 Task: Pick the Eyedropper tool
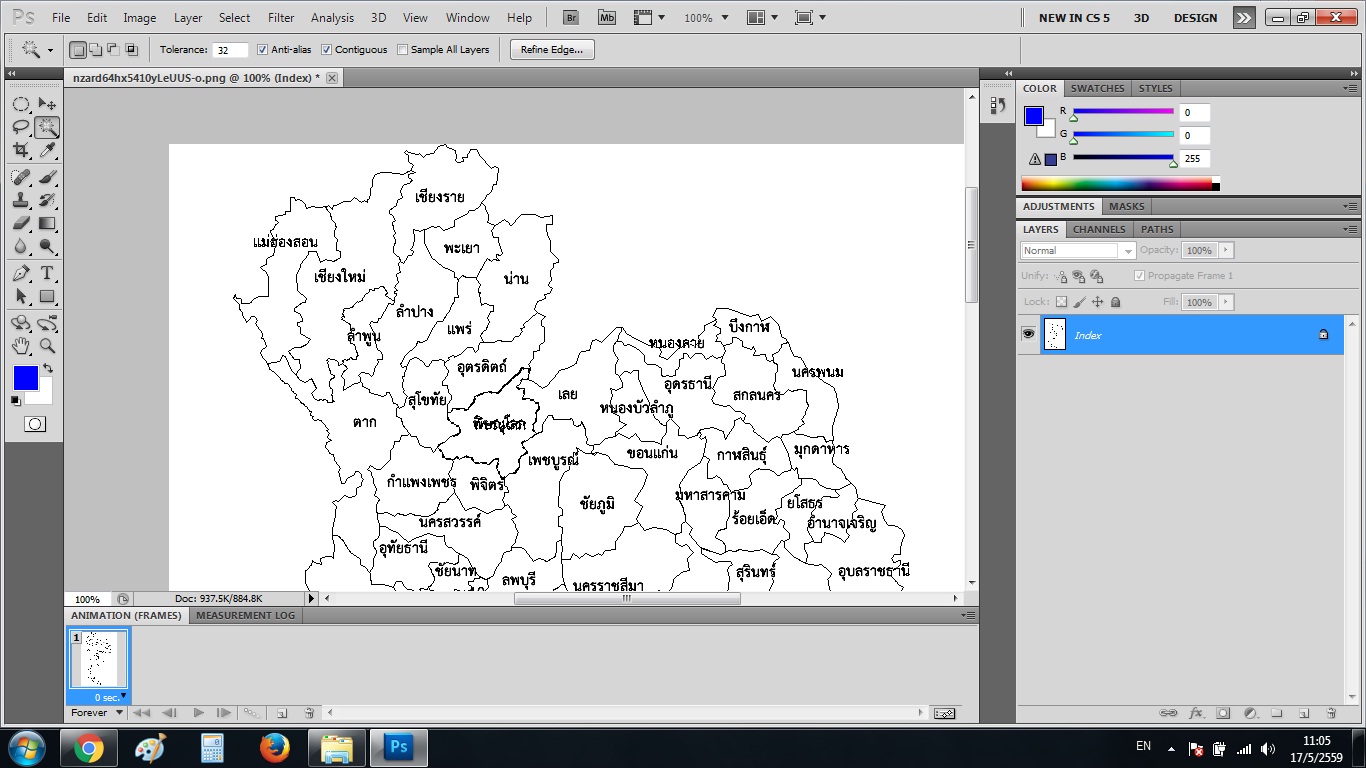point(47,150)
